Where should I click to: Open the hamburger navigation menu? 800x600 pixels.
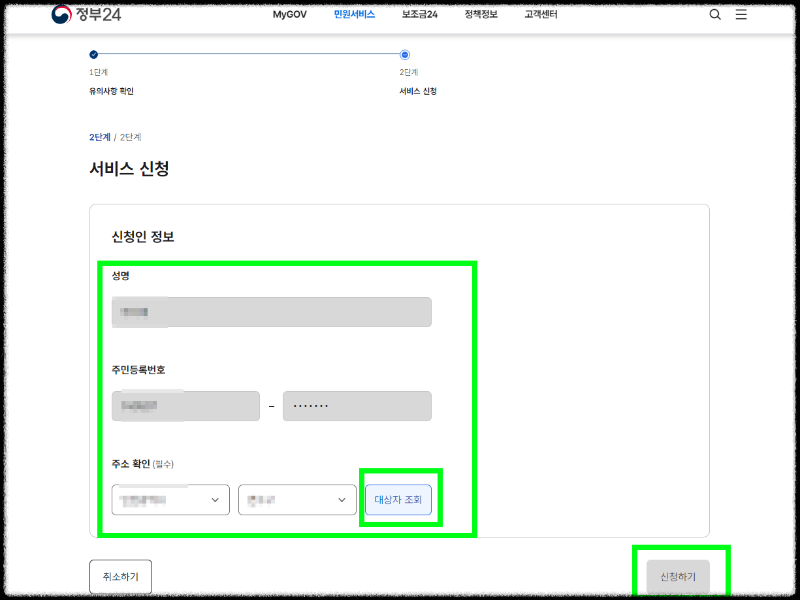tap(741, 15)
